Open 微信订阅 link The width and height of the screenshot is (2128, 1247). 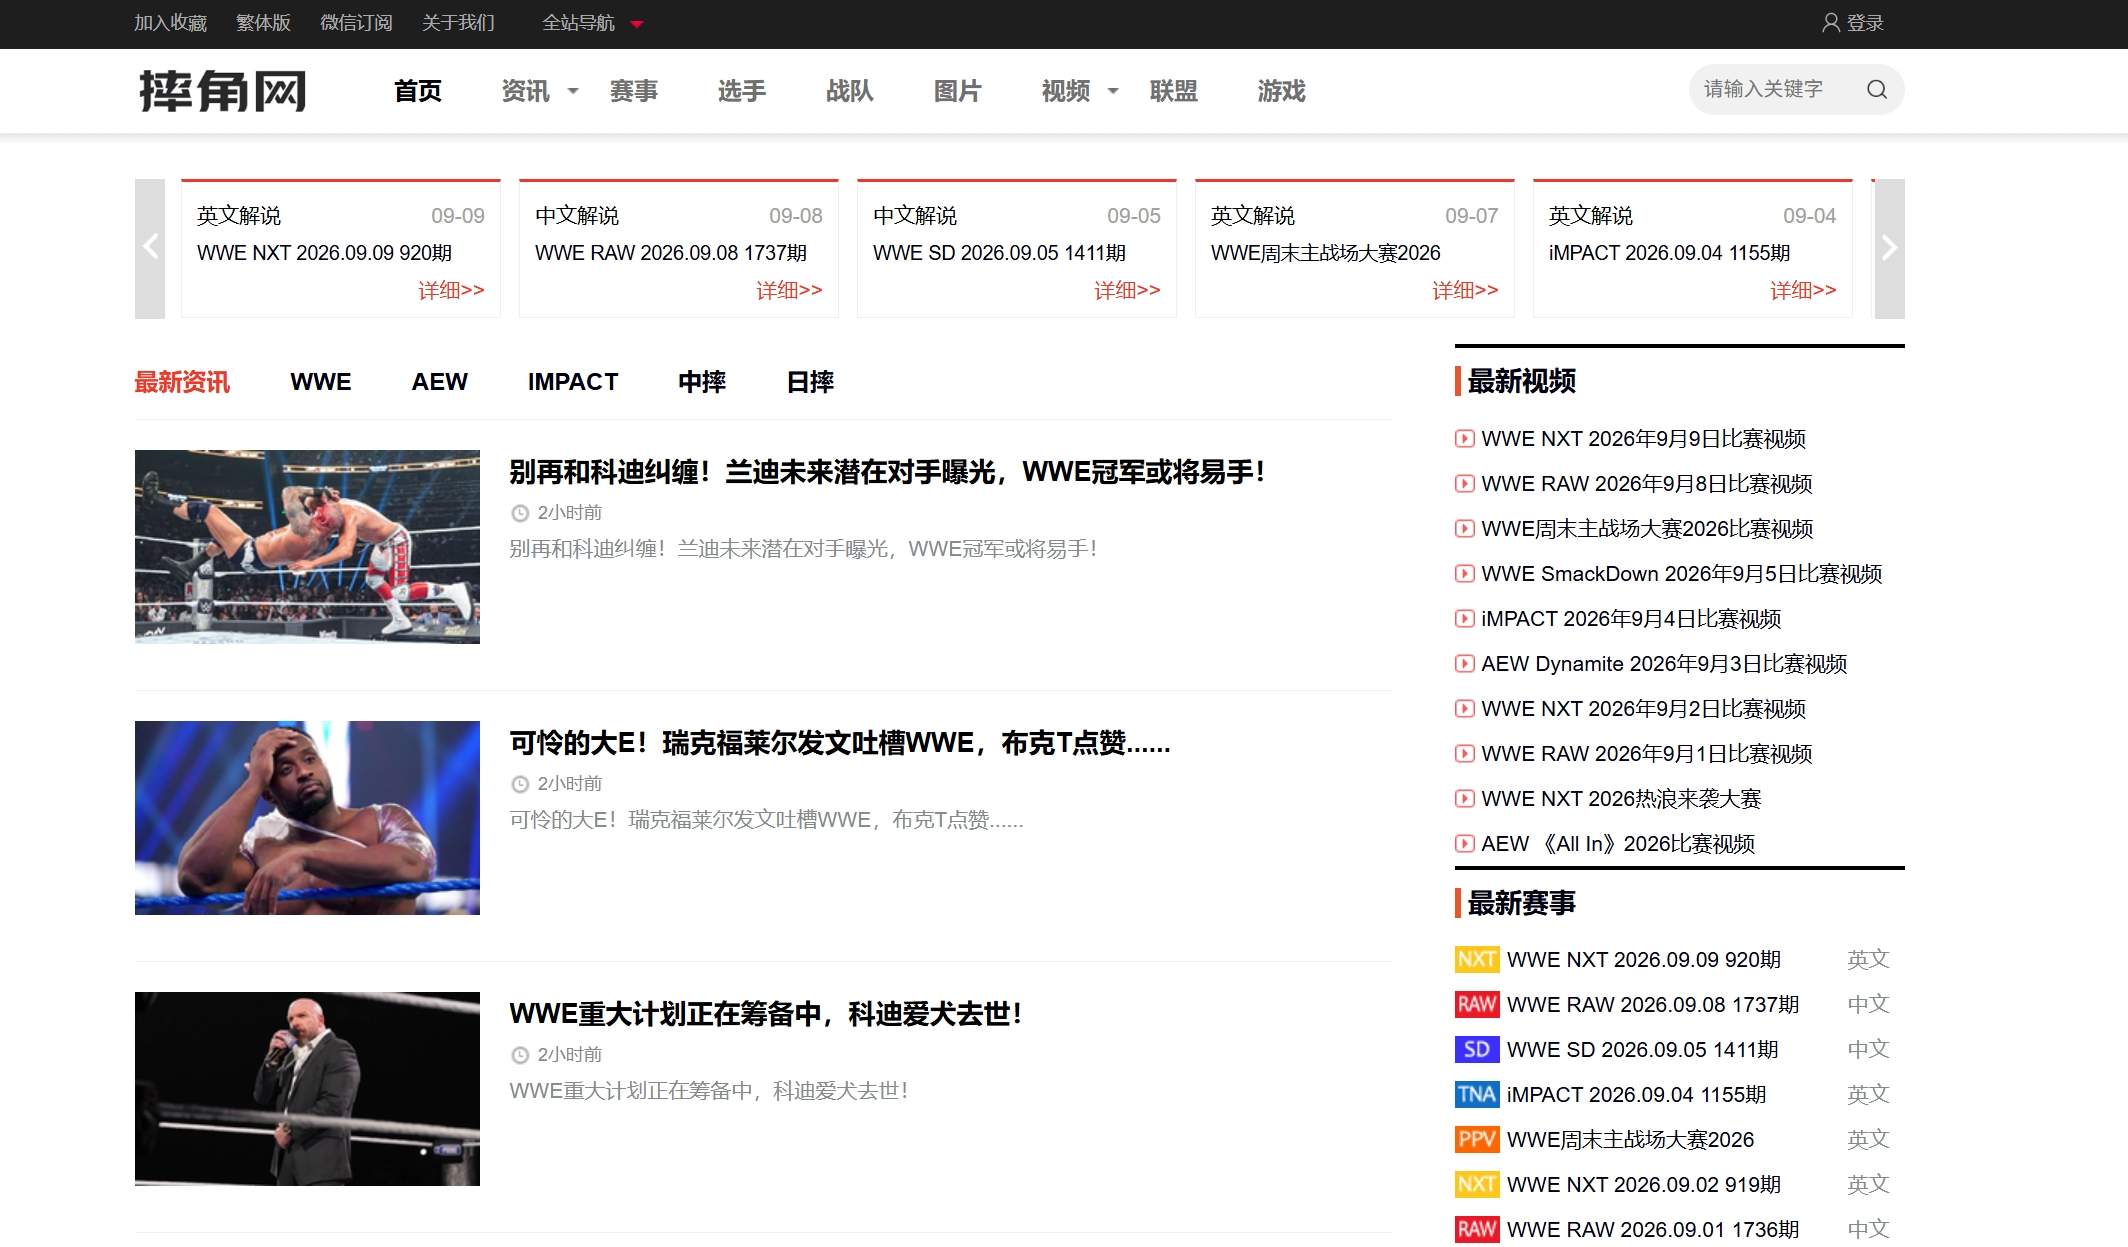(x=356, y=23)
